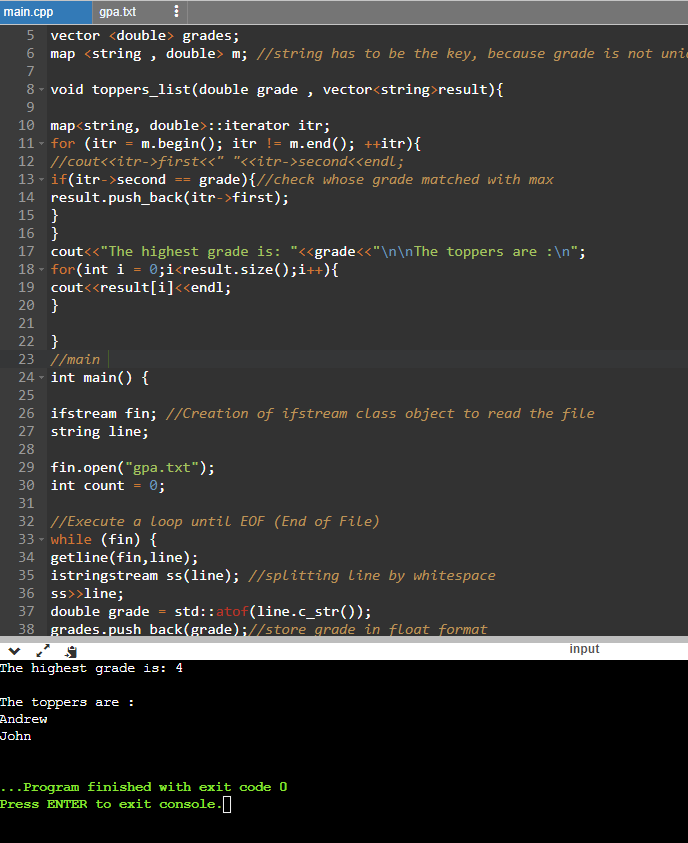Click the "Press ENTER to exit console" prompt

110,804
